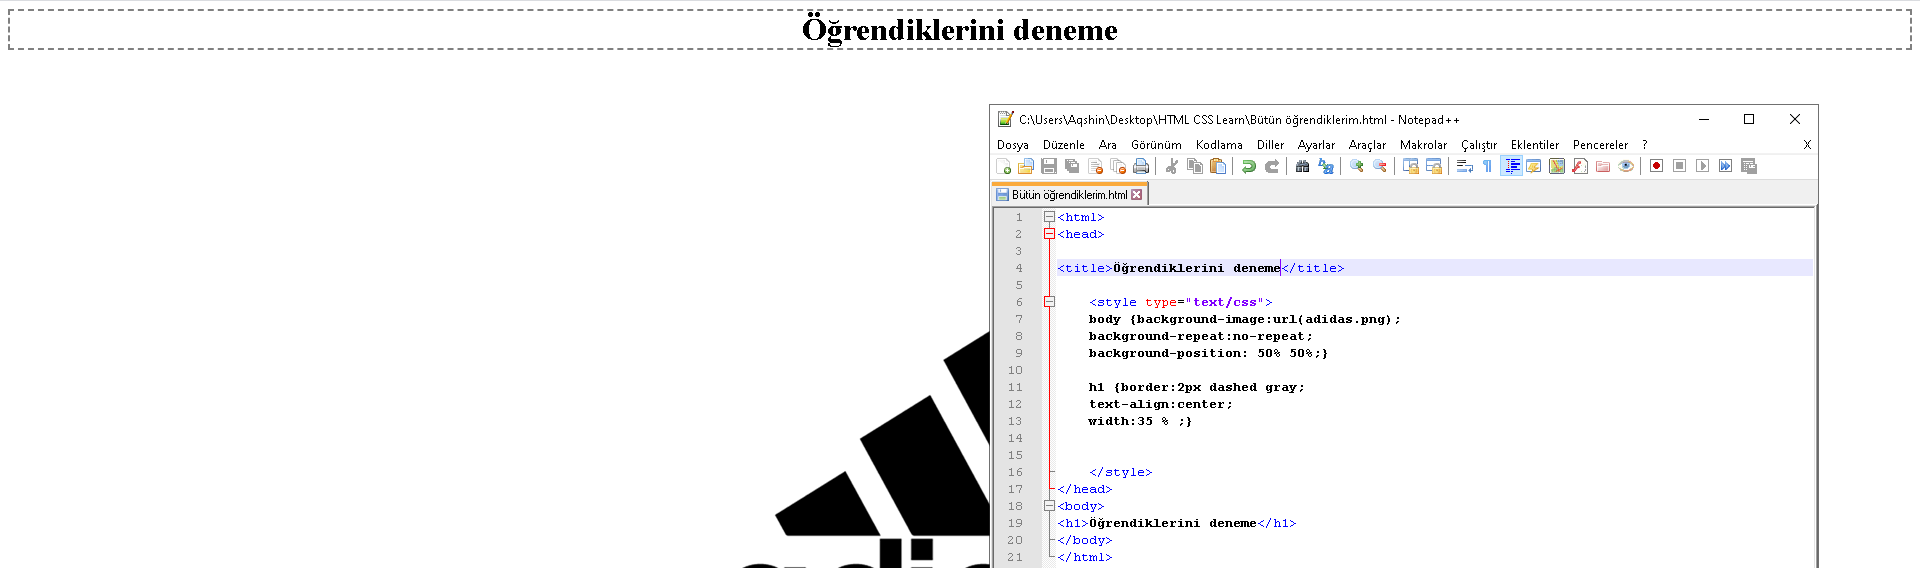Close the Bütün öğrendiklerim.html tab with its X
The image size is (1920, 568).
pyautogui.click(x=1136, y=195)
